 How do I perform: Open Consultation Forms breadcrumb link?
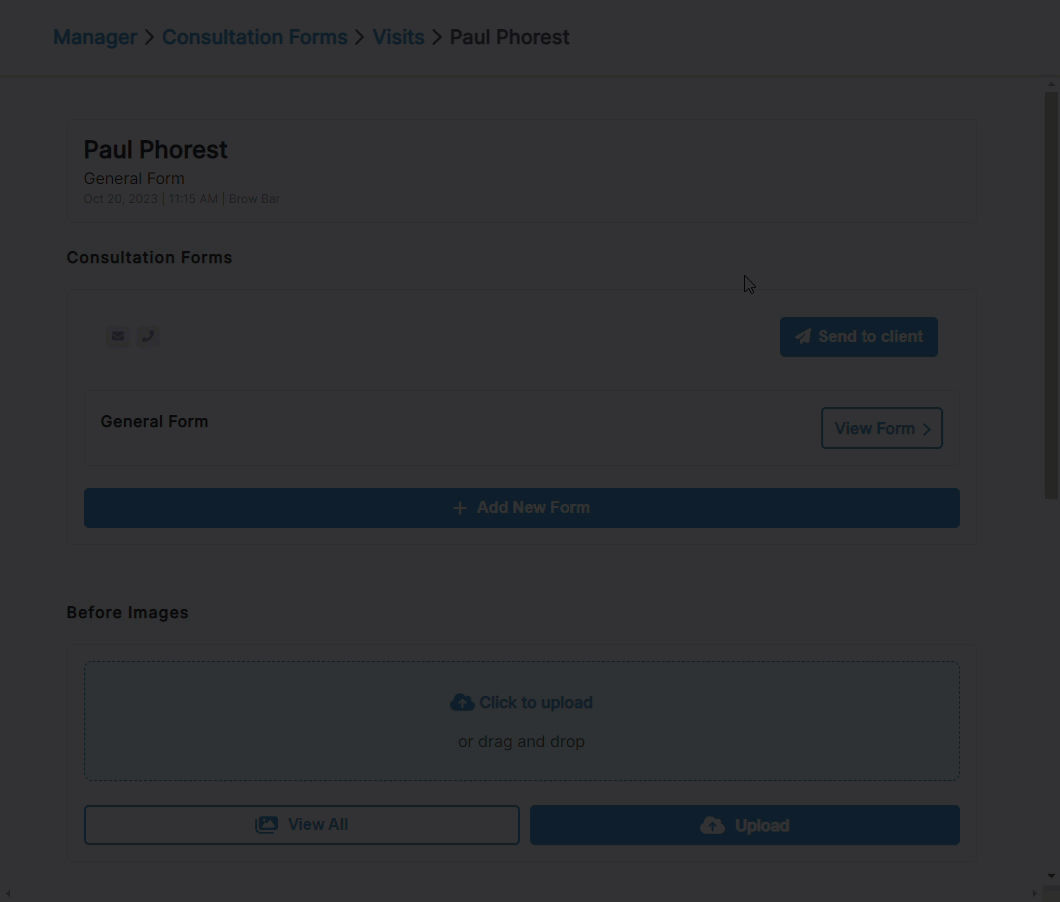[255, 37]
